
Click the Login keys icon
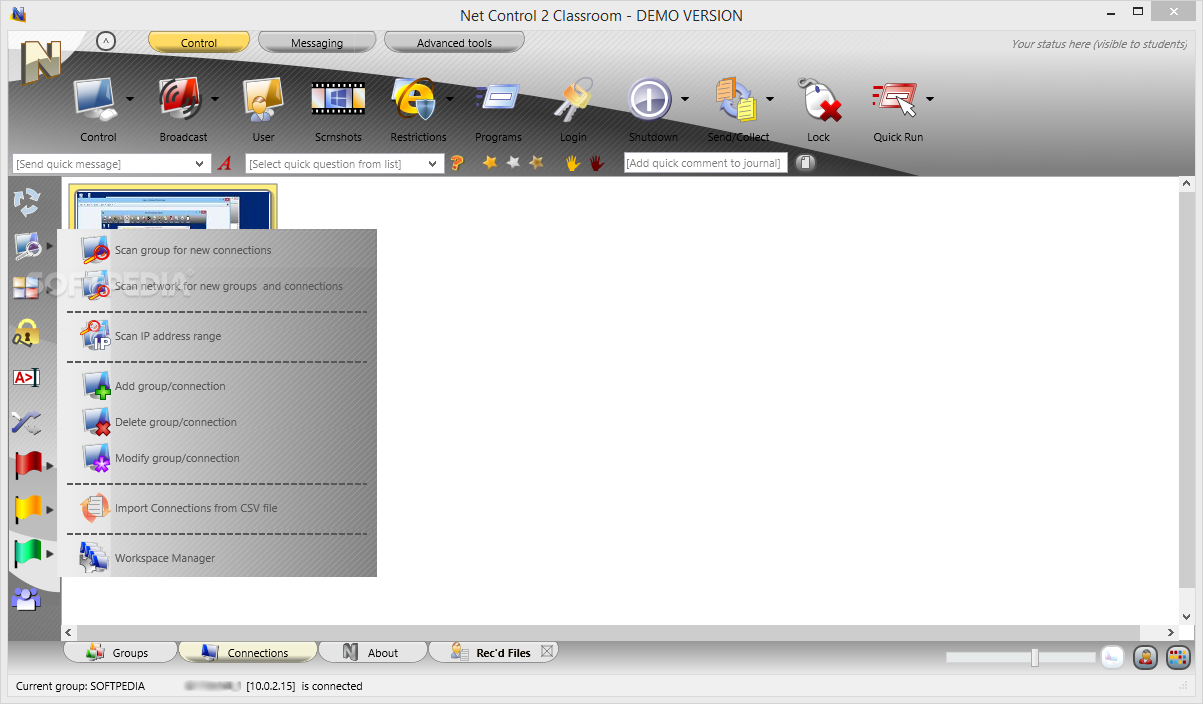pyautogui.click(x=574, y=101)
